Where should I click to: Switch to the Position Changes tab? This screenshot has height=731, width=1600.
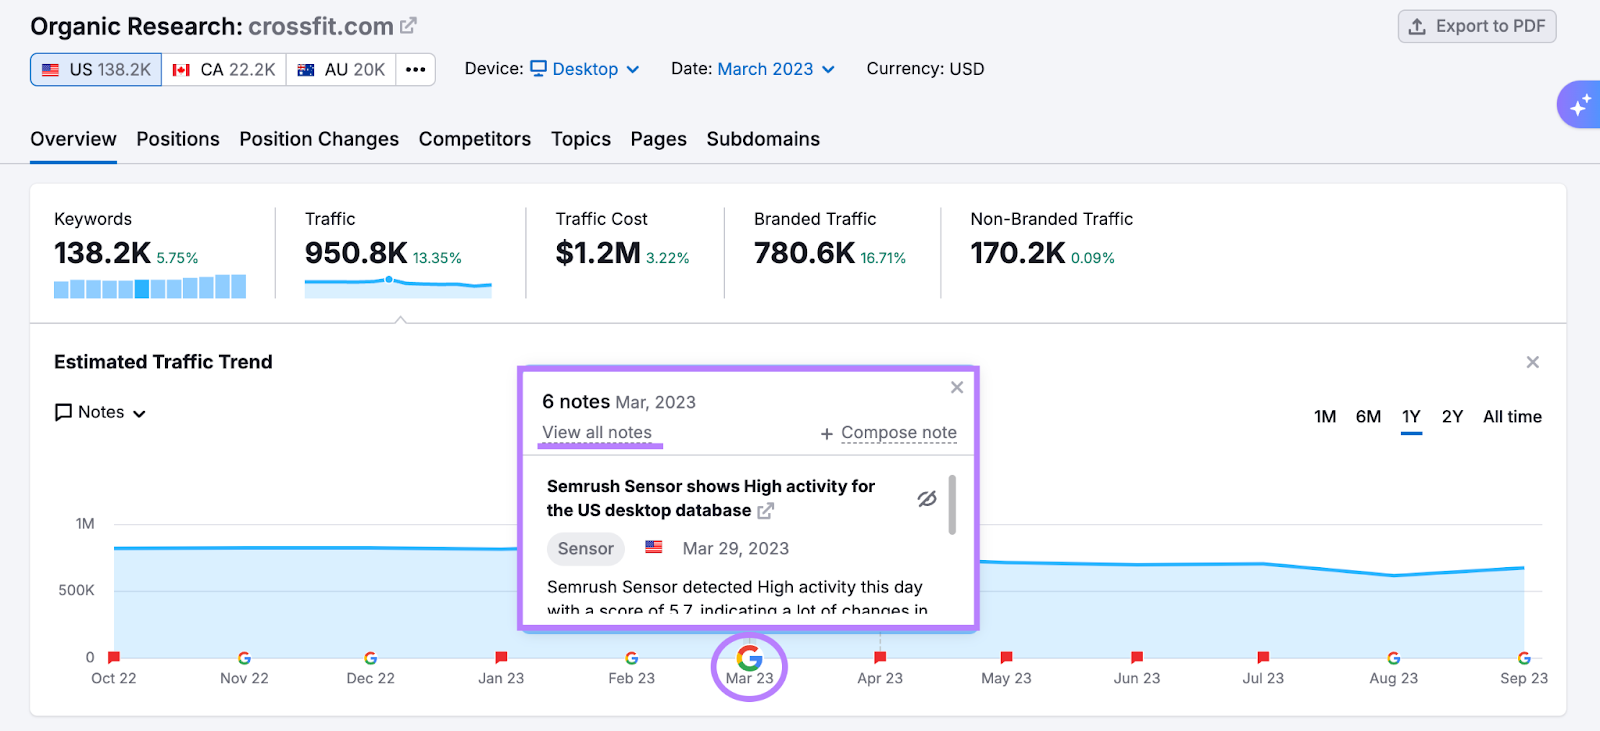click(319, 139)
